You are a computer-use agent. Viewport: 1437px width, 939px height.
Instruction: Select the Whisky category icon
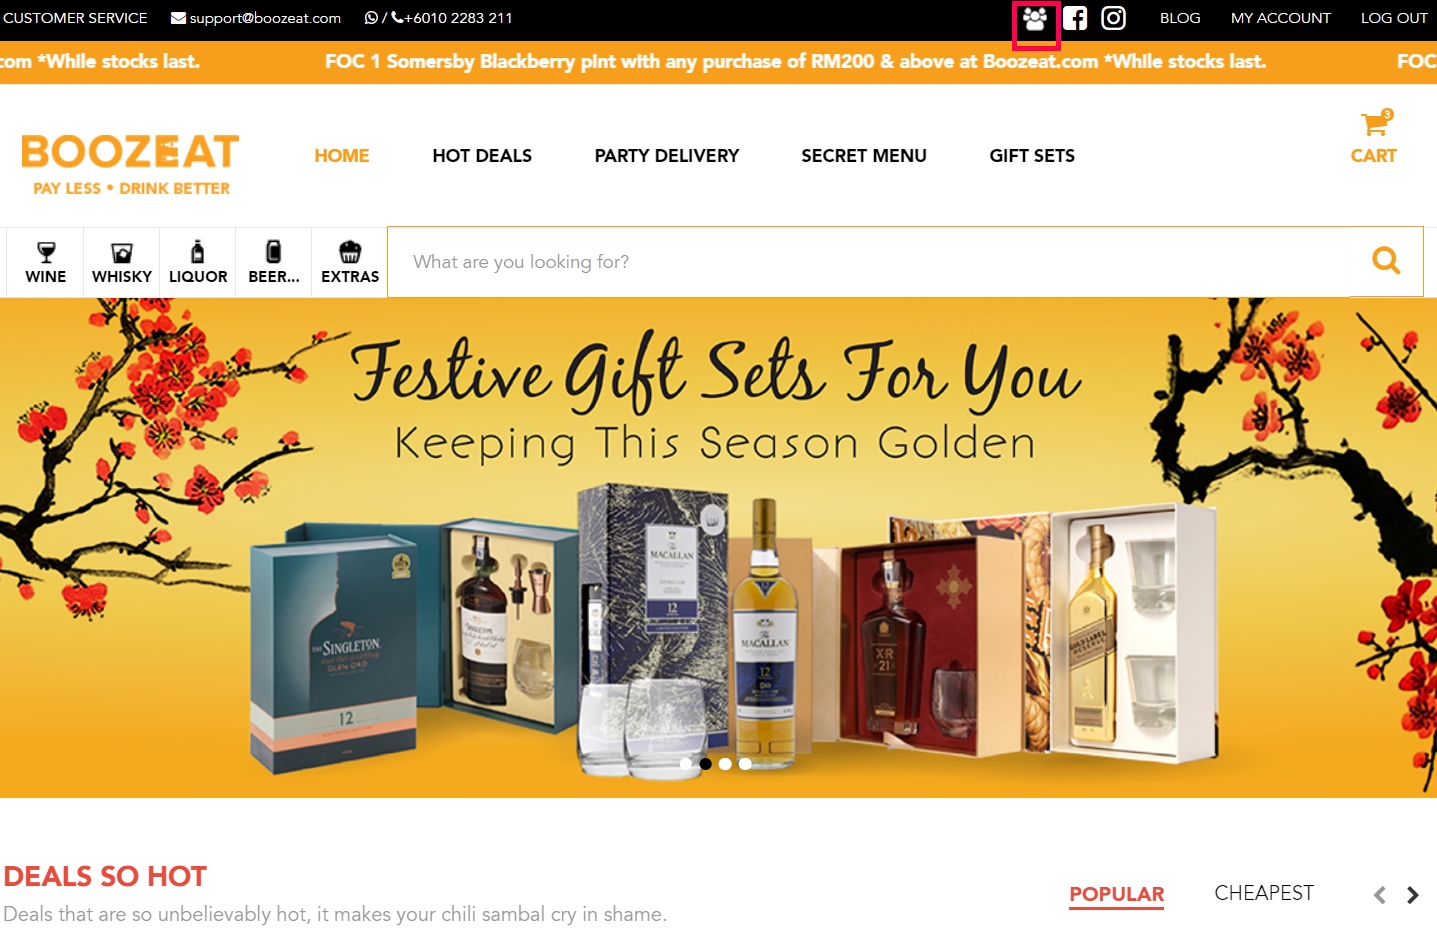122,252
